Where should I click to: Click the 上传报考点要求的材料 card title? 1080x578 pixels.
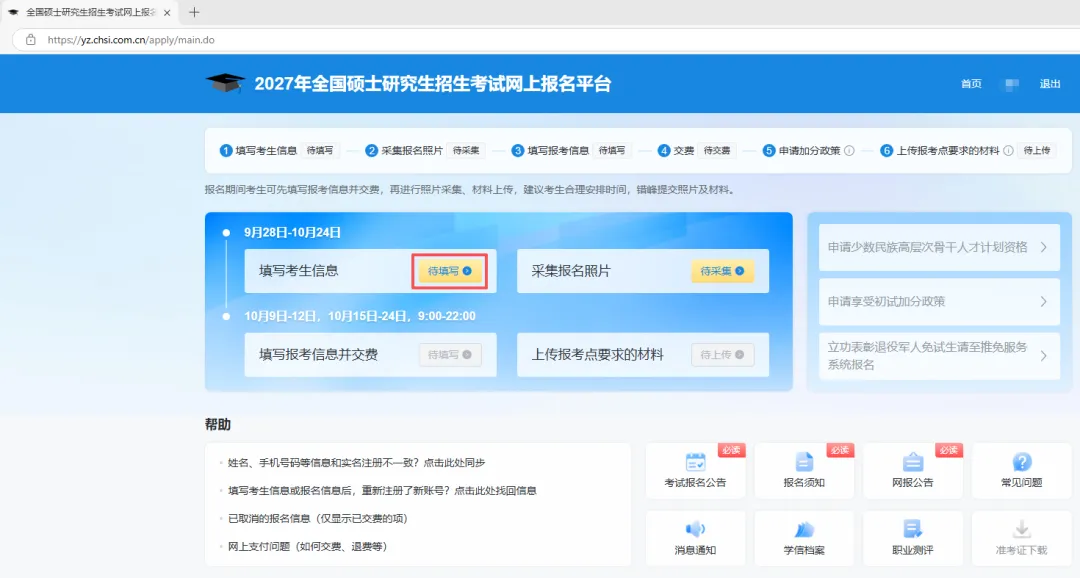[x=597, y=355]
